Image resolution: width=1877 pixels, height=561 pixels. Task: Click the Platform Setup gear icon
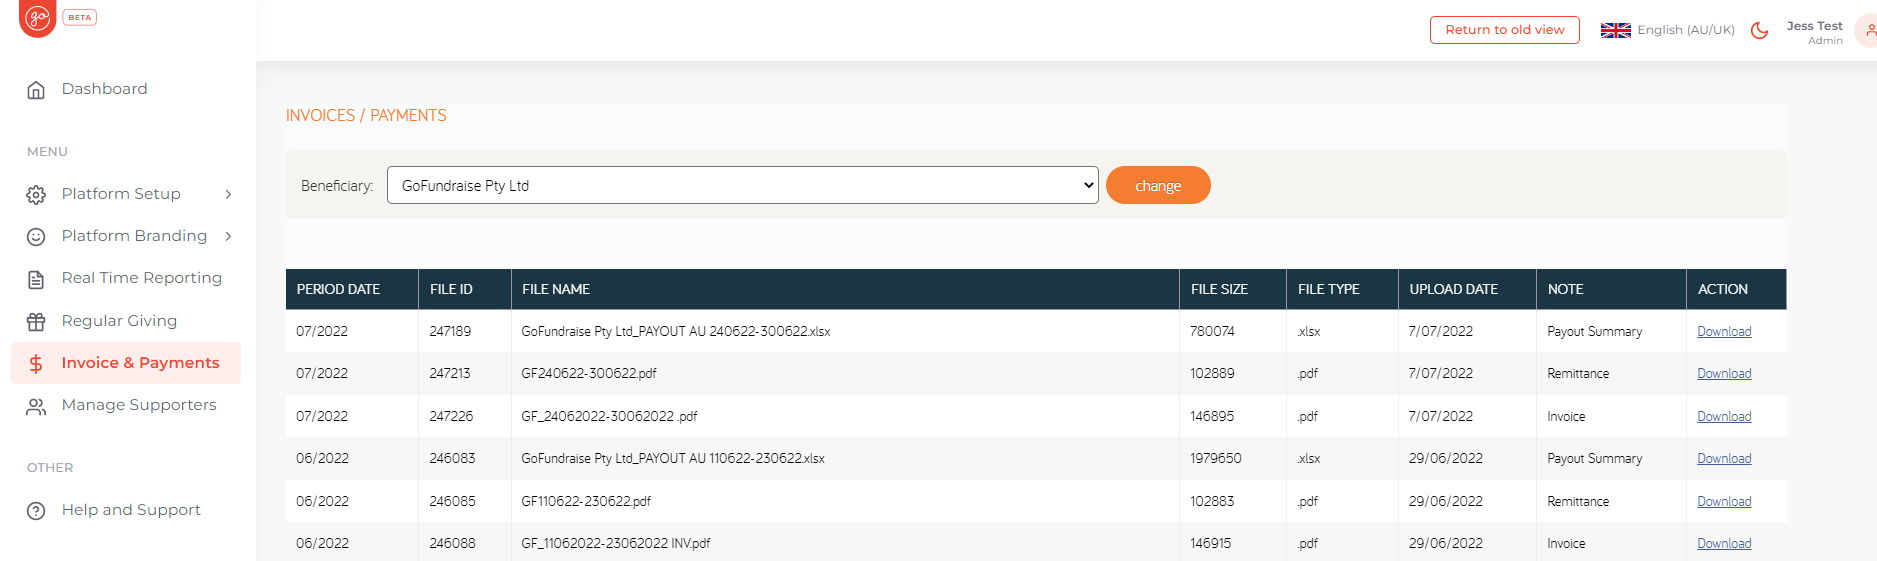click(36, 195)
